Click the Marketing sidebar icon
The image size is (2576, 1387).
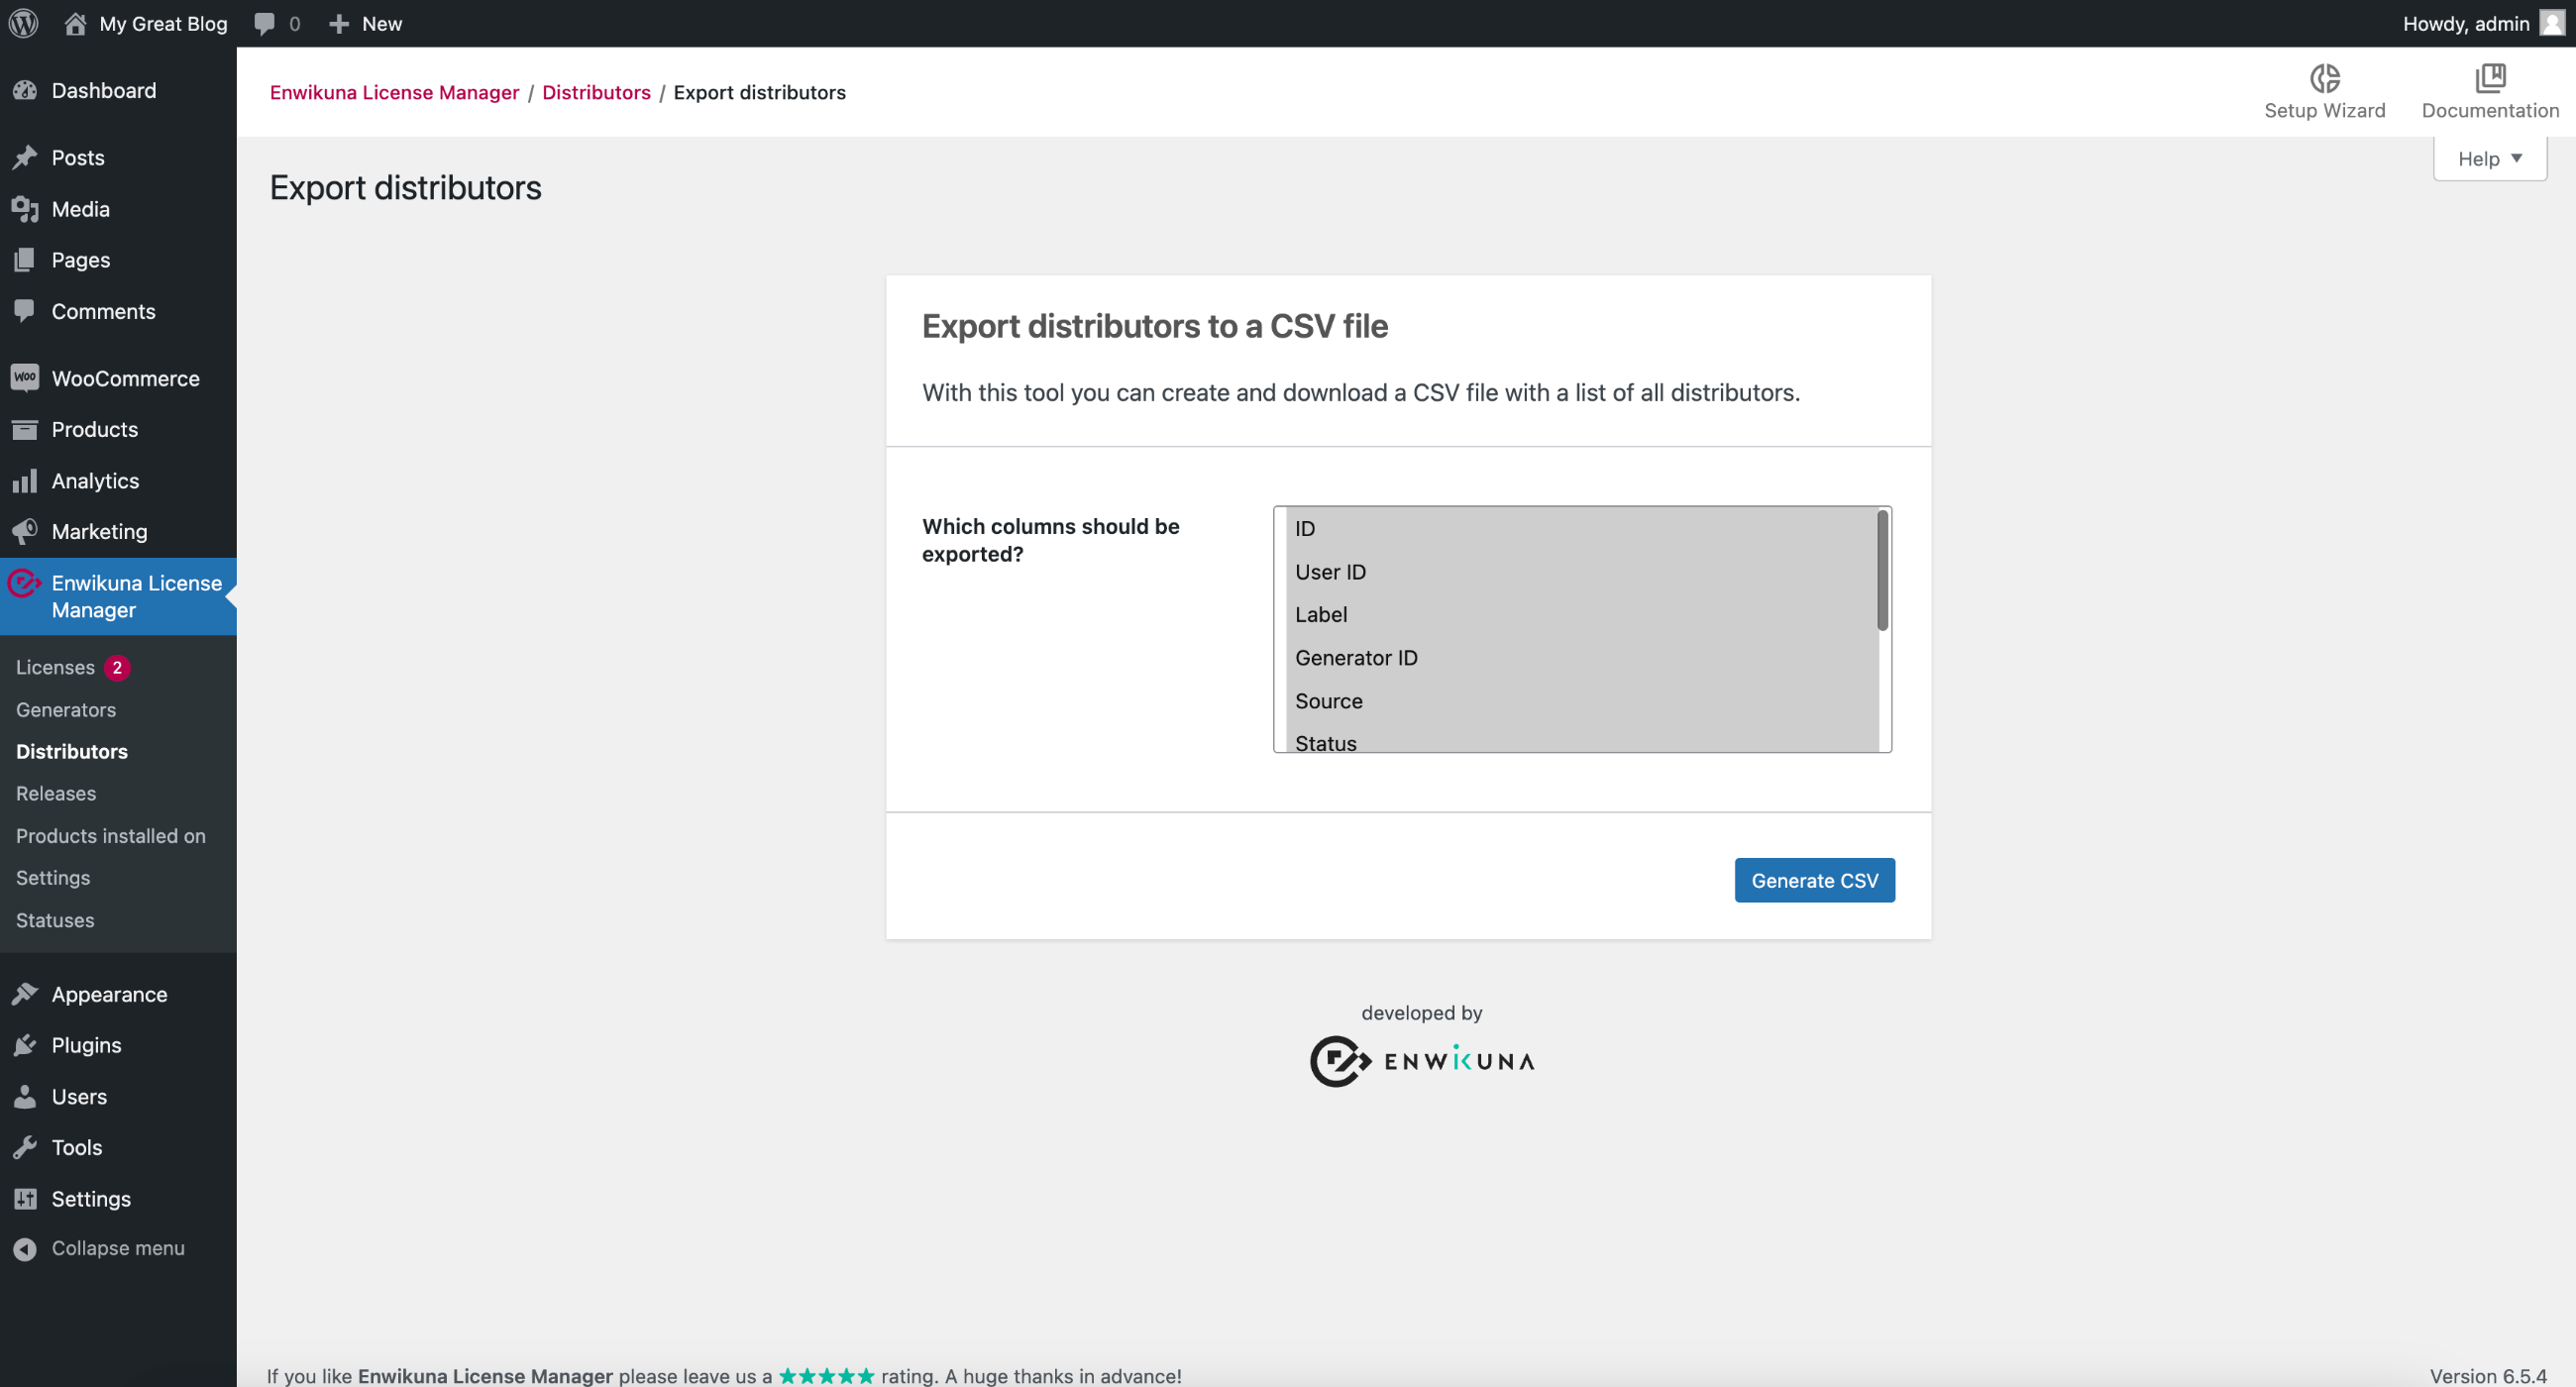(x=24, y=531)
